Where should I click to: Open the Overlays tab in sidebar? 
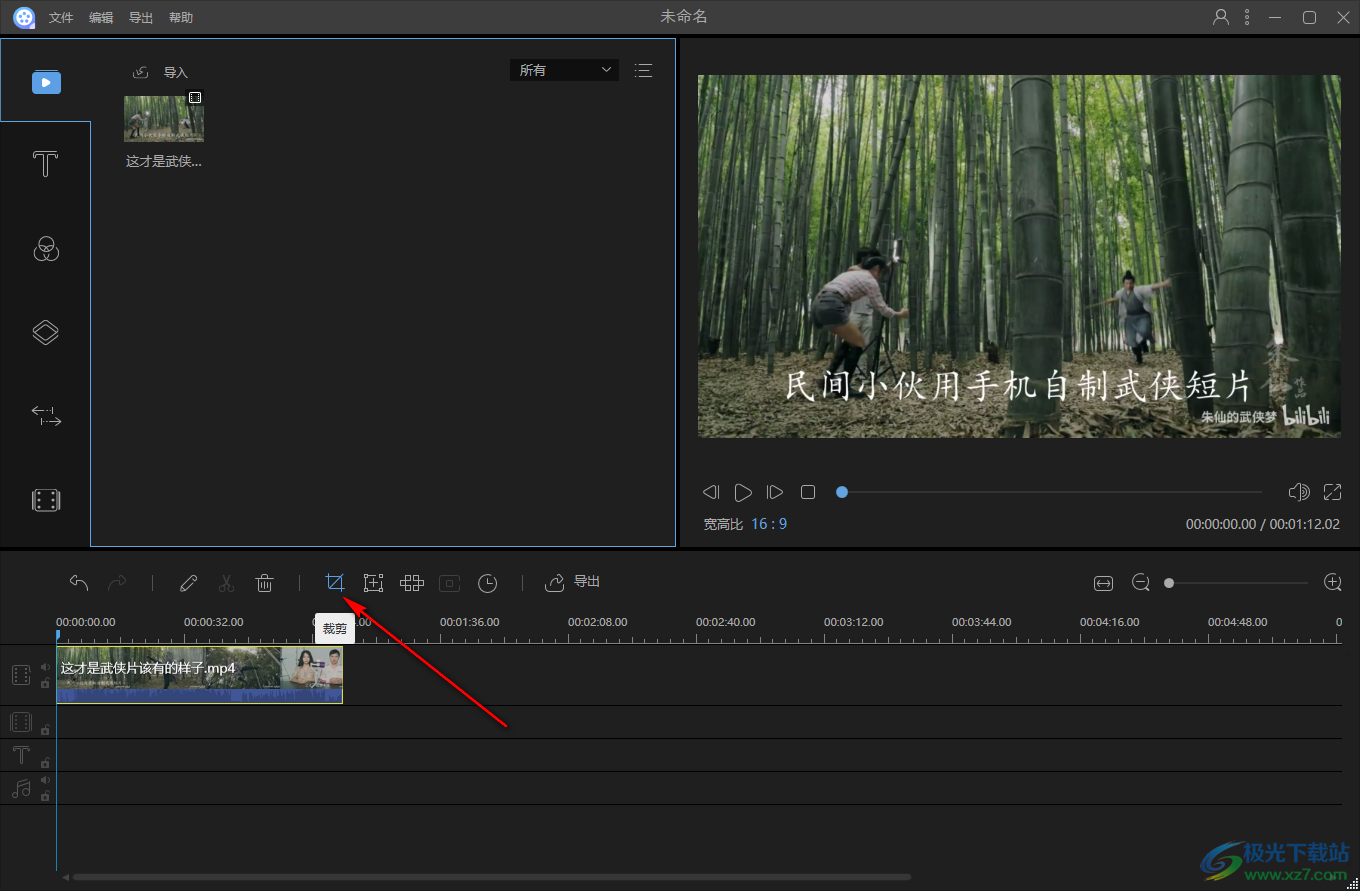pos(46,332)
